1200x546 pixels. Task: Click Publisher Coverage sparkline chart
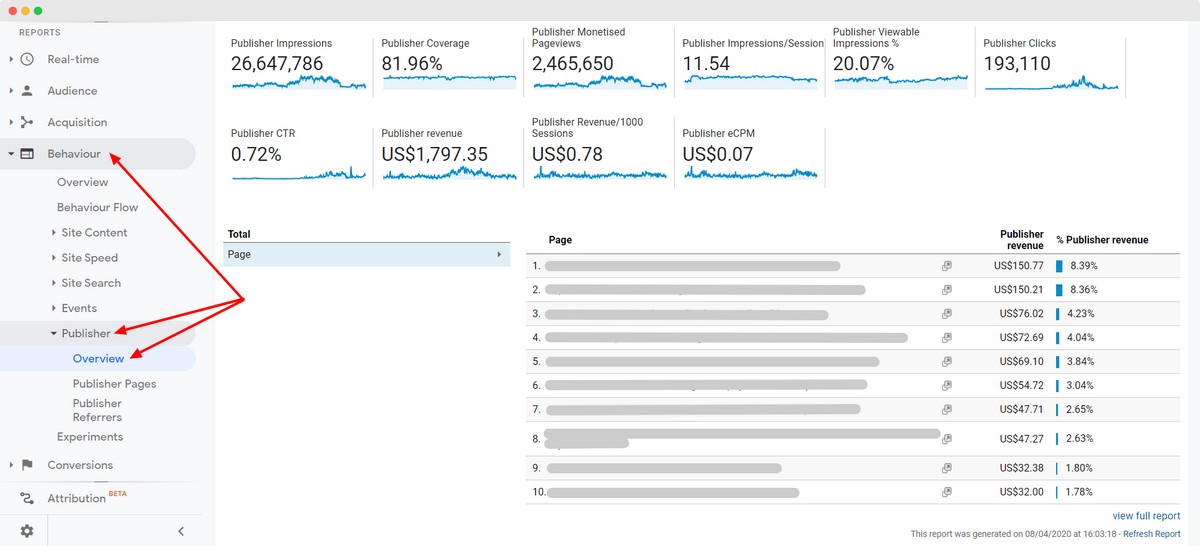pyautogui.click(x=449, y=81)
